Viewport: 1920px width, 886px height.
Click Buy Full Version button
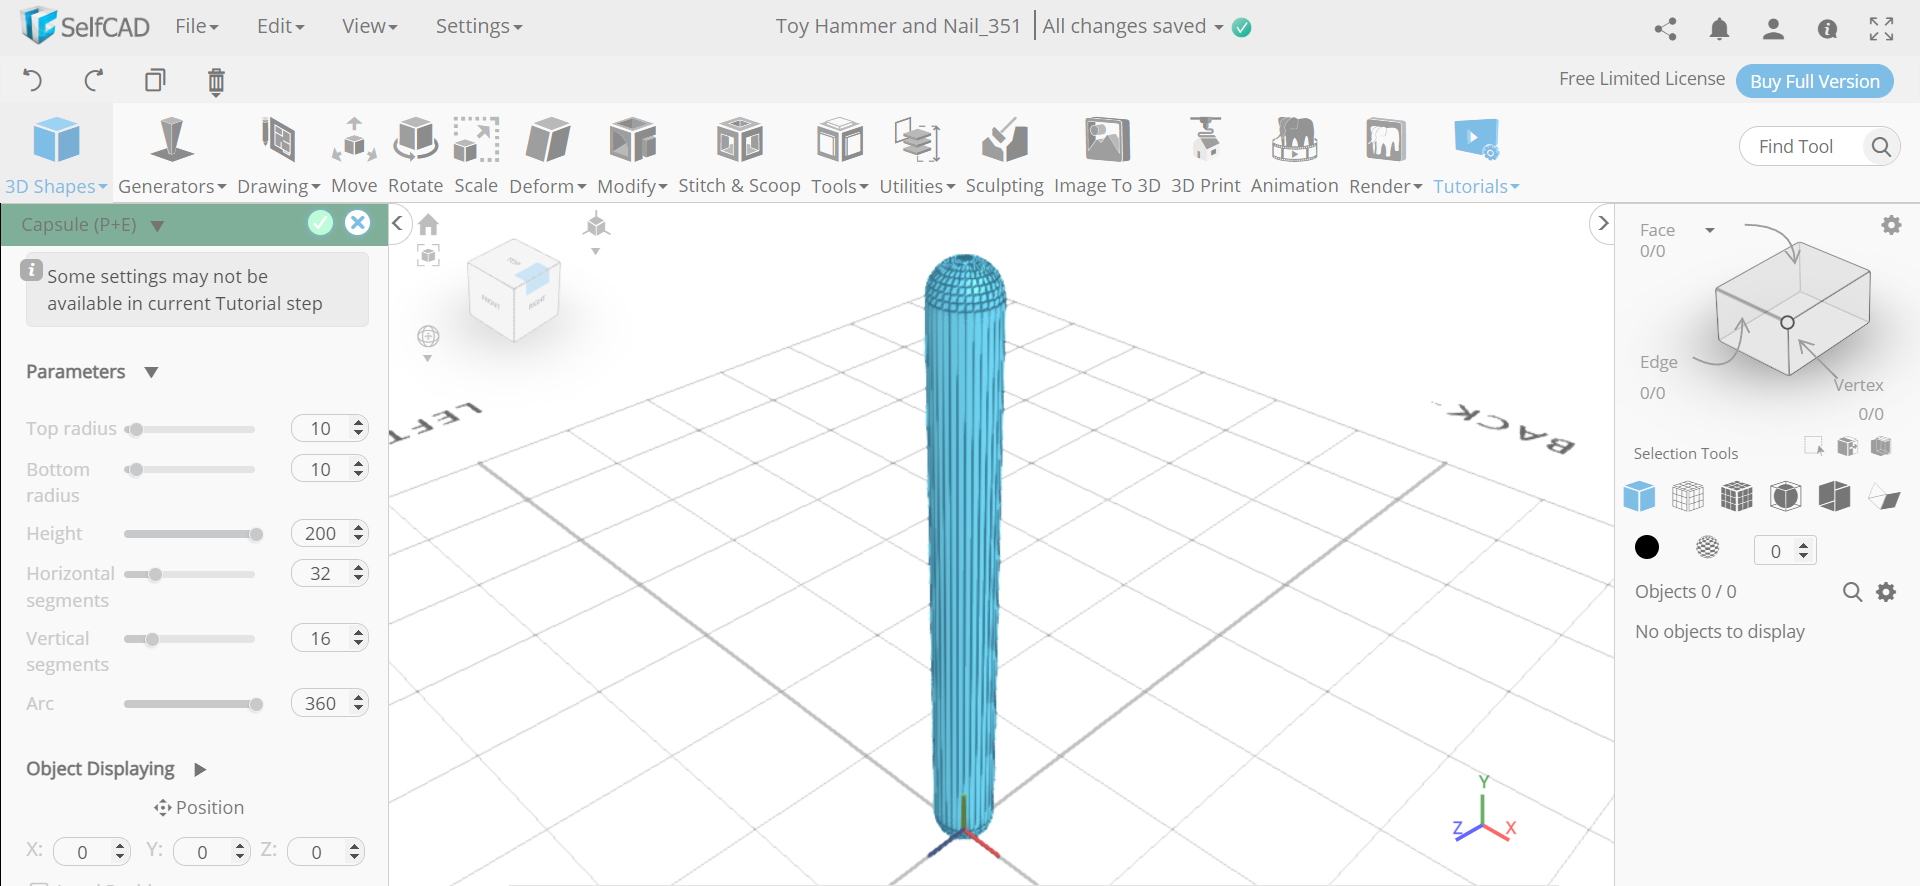[1815, 81]
